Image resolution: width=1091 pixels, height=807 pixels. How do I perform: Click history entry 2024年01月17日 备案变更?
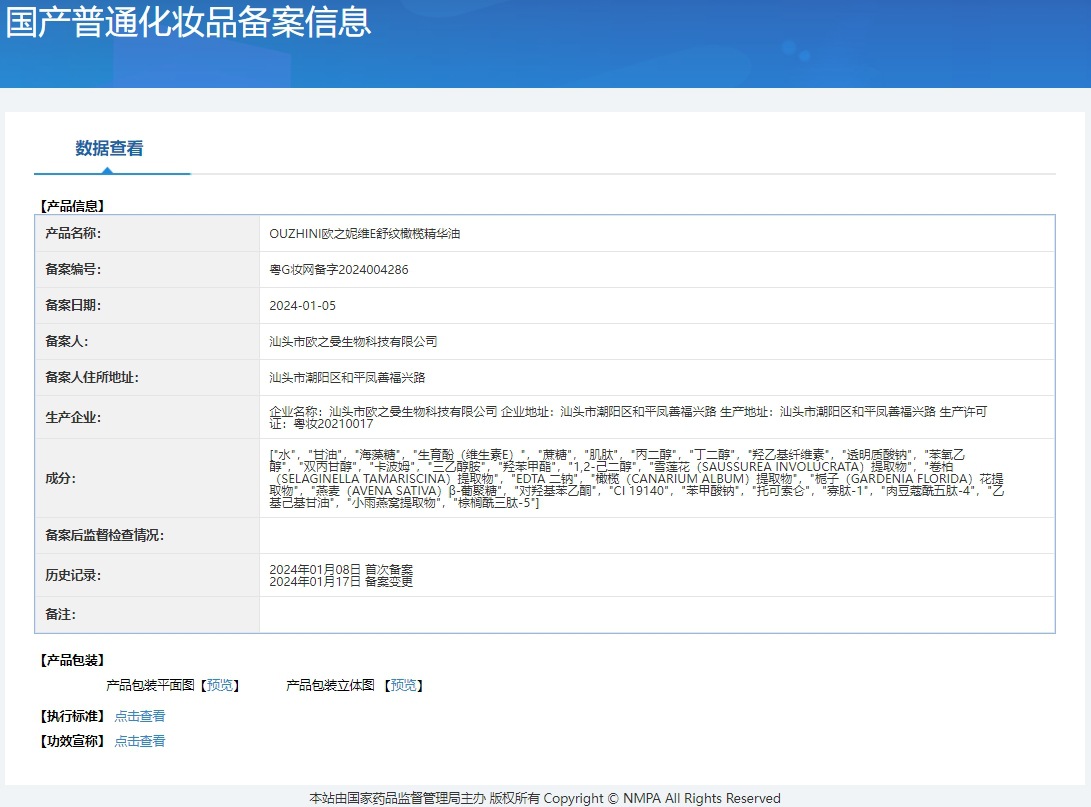click(341, 582)
